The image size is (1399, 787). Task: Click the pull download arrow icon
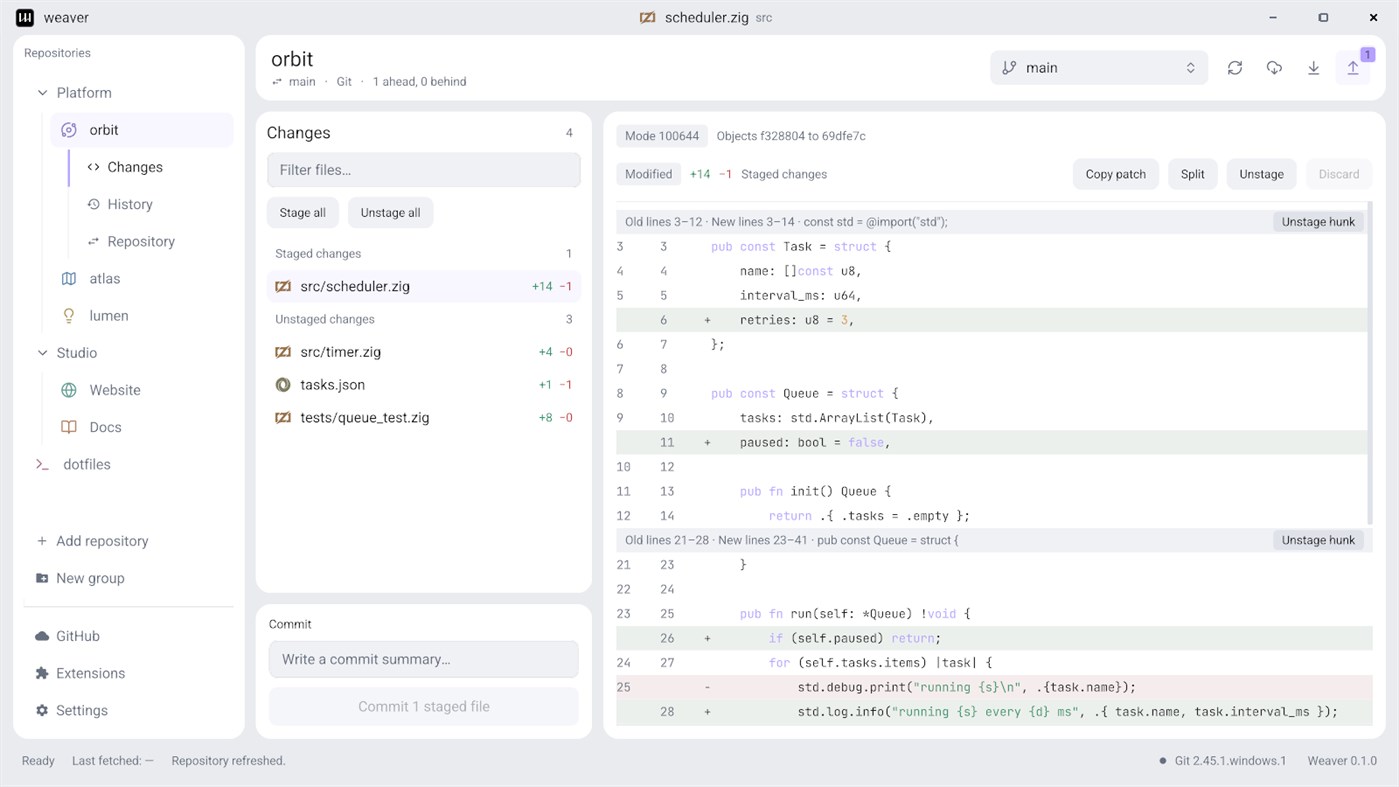1313,68
